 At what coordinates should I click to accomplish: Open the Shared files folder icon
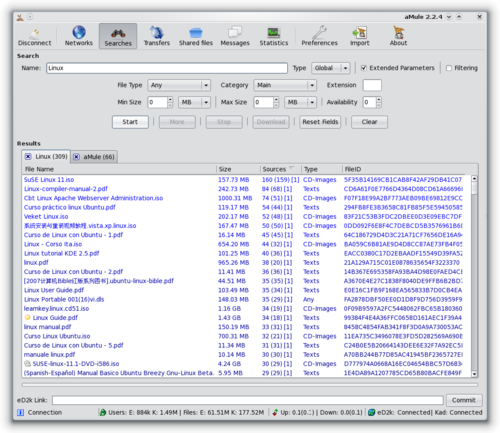196,32
